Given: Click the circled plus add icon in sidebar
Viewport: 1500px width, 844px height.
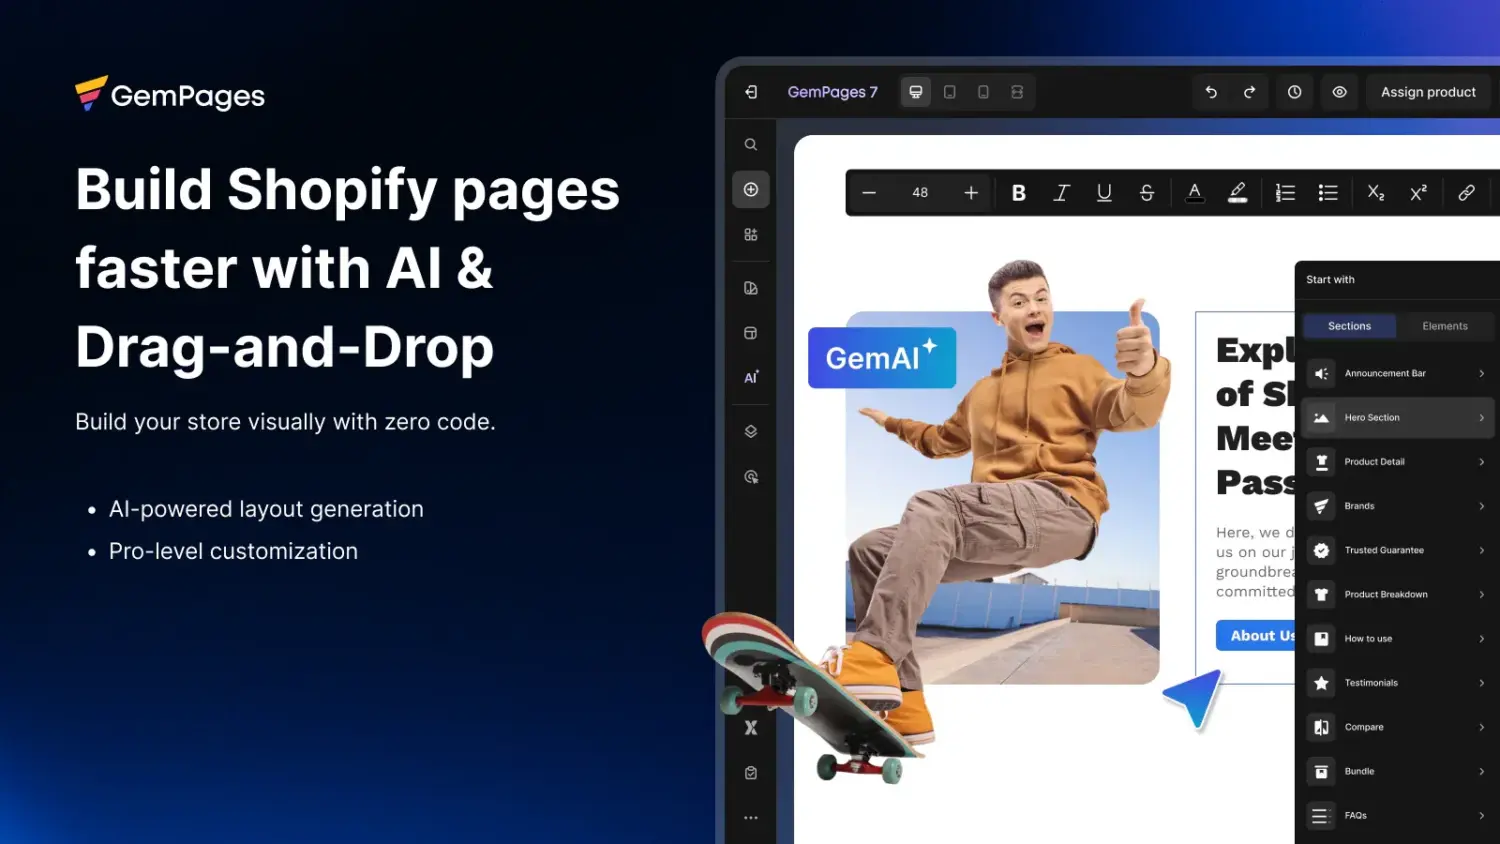Looking at the screenshot, I should point(751,190).
